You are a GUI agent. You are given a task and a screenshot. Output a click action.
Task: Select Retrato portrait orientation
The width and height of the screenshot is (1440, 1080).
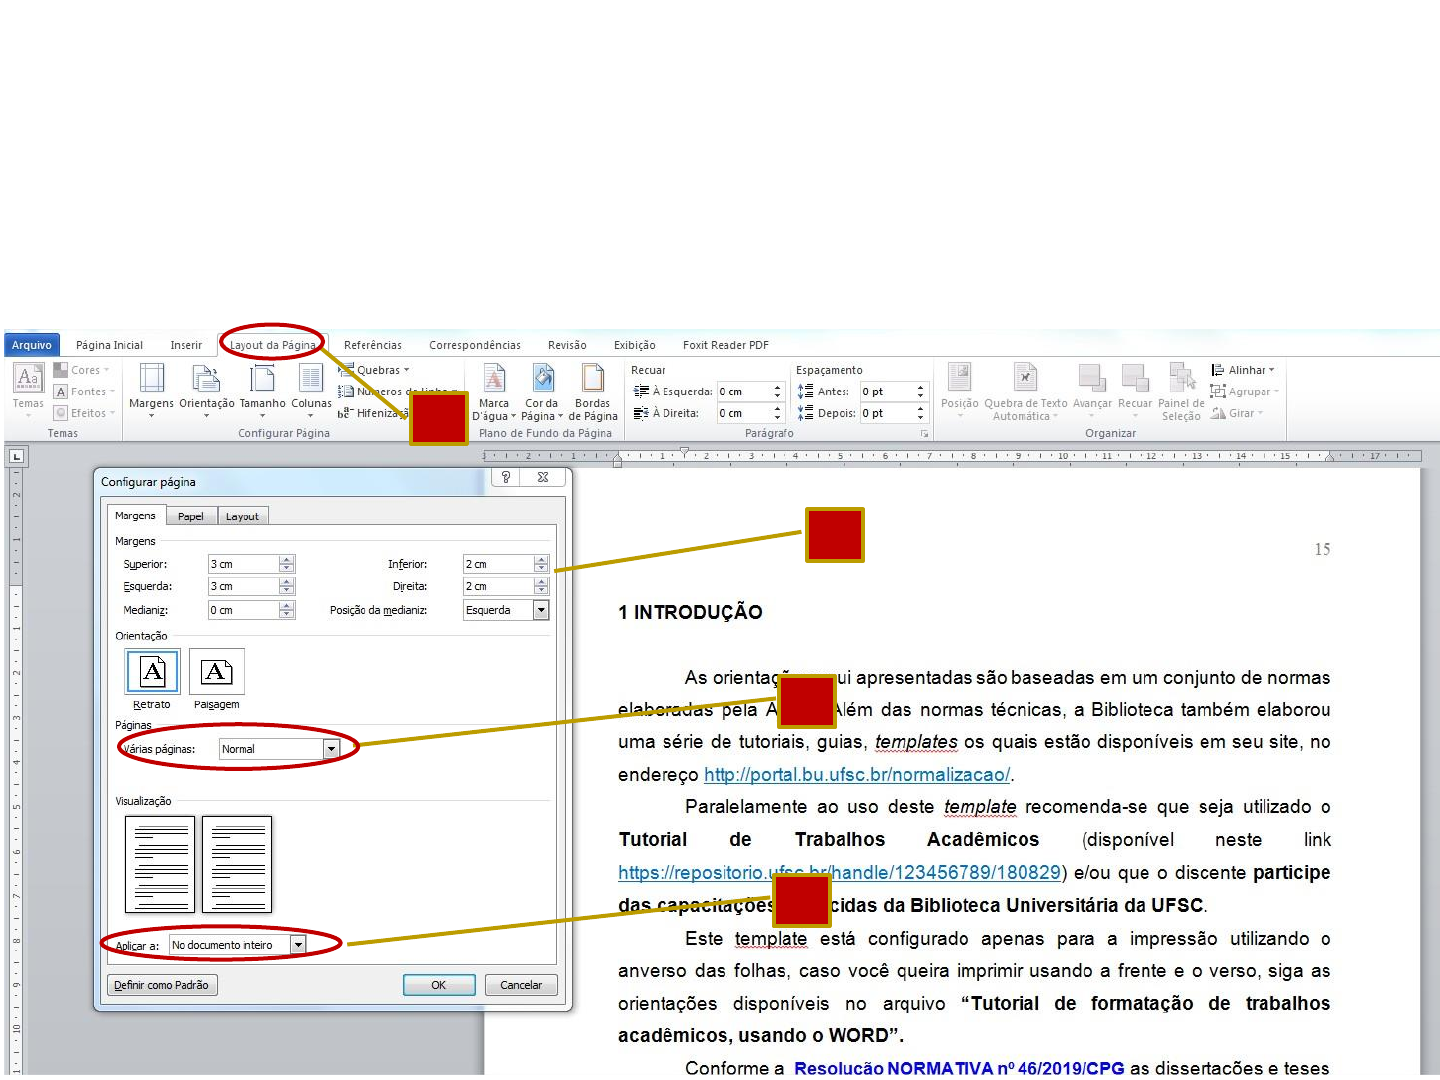pos(152,672)
